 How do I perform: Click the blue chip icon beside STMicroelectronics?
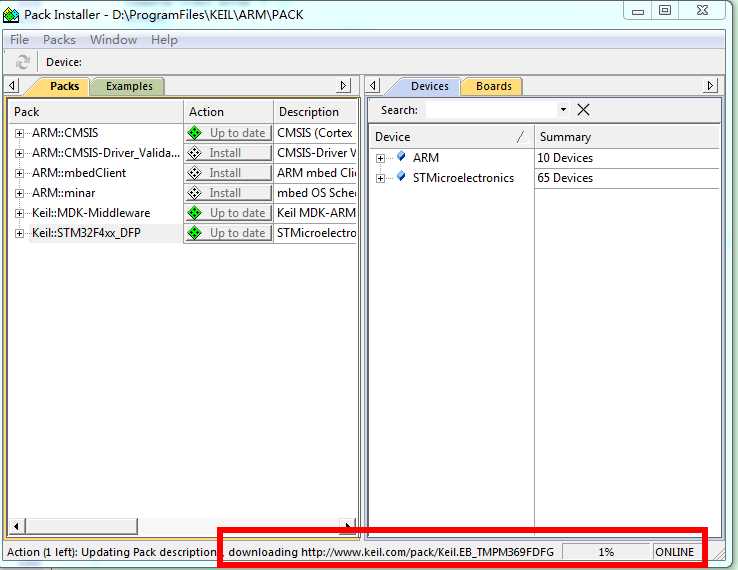point(401,177)
